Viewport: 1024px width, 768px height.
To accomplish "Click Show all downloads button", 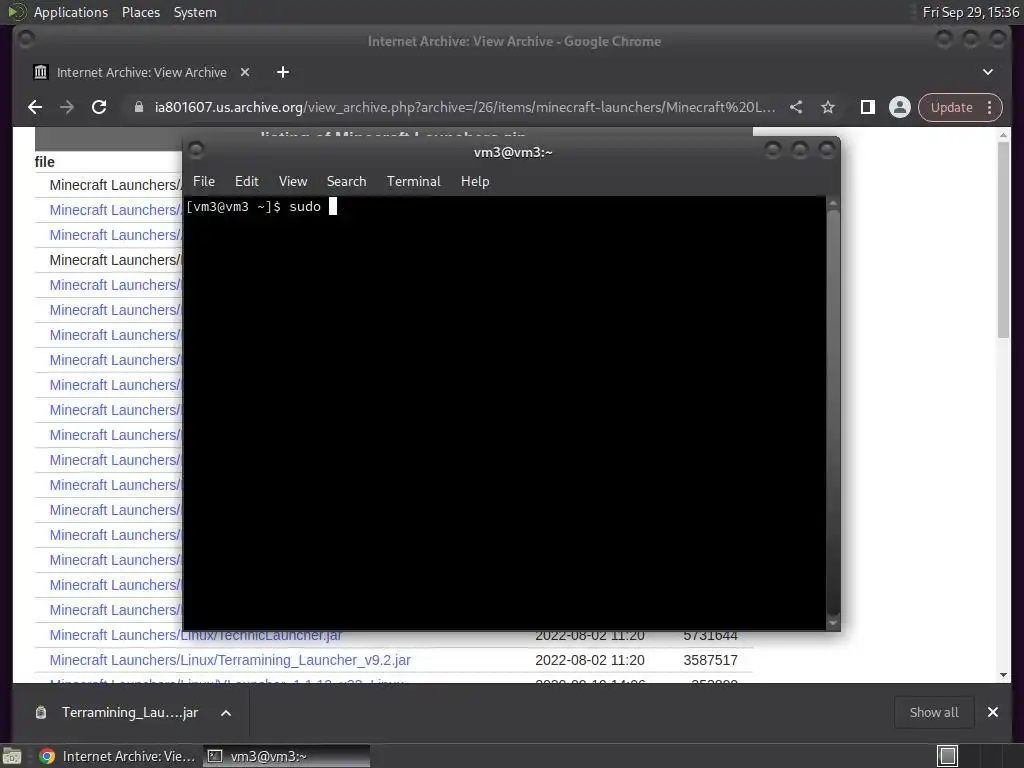I will 934,712.
